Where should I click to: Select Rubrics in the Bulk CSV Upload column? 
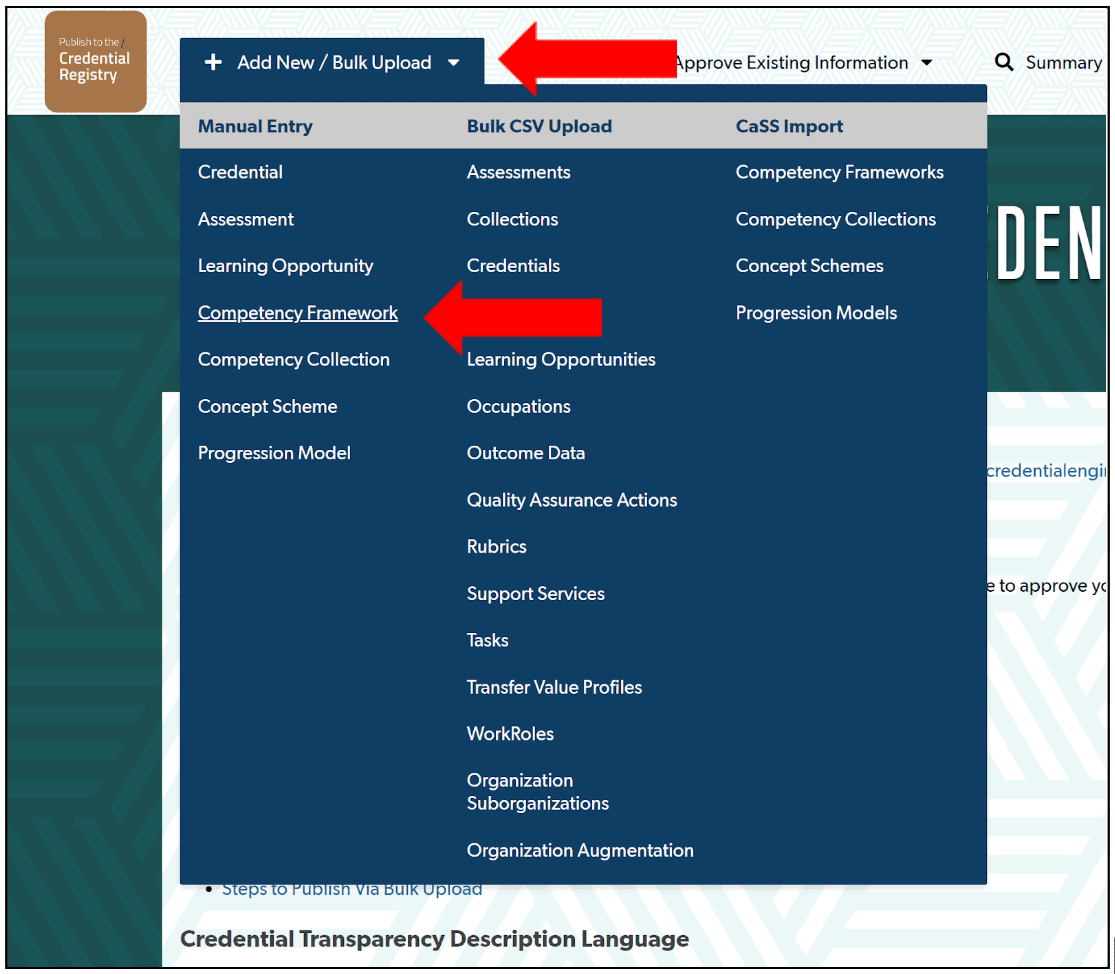point(496,546)
